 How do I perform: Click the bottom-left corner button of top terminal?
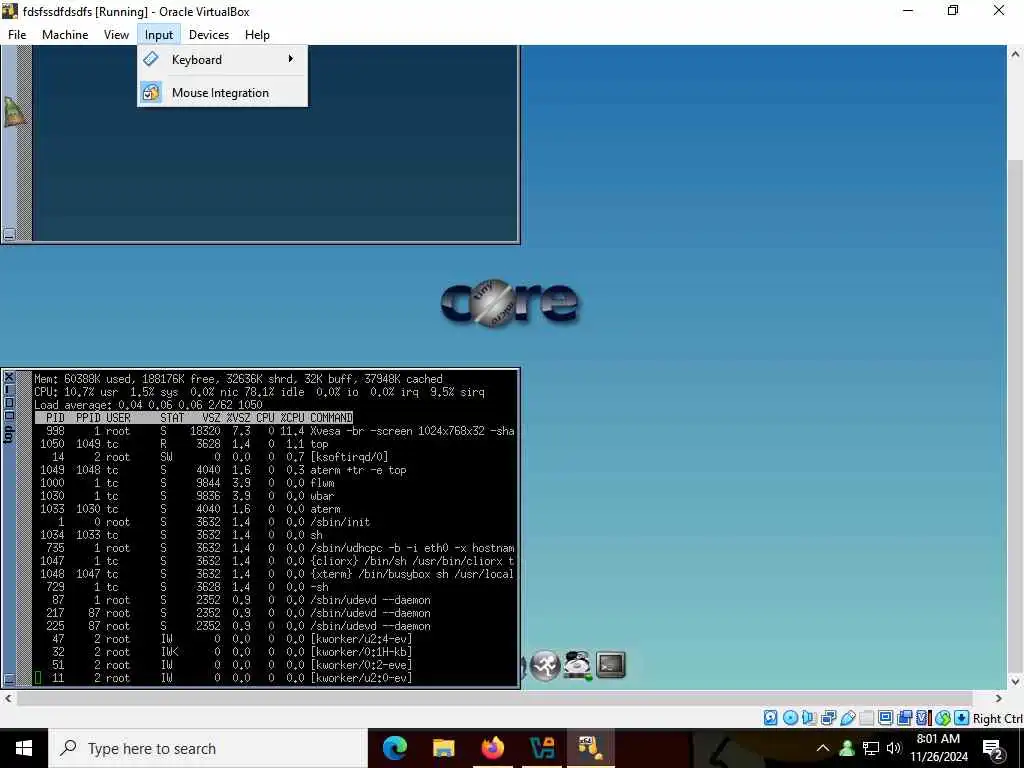coord(9,679)
